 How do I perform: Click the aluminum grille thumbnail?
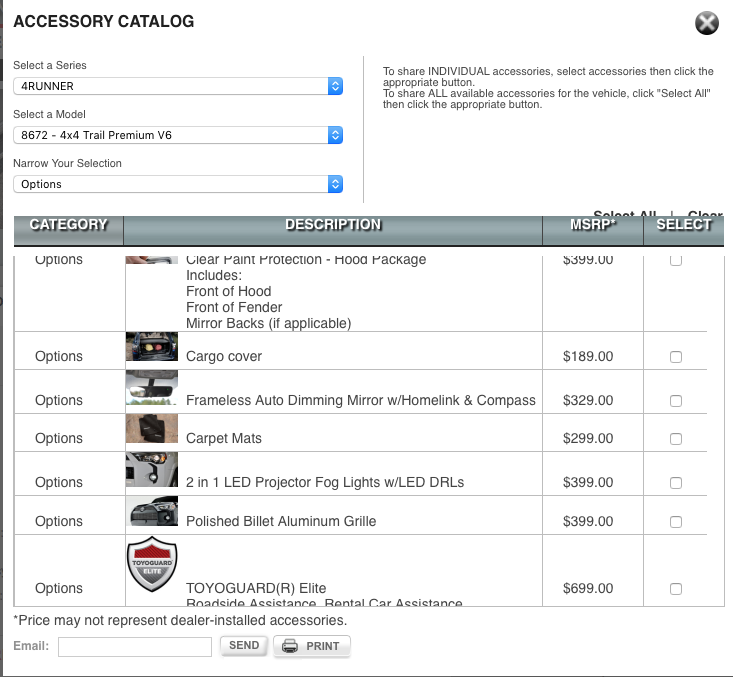152,511
